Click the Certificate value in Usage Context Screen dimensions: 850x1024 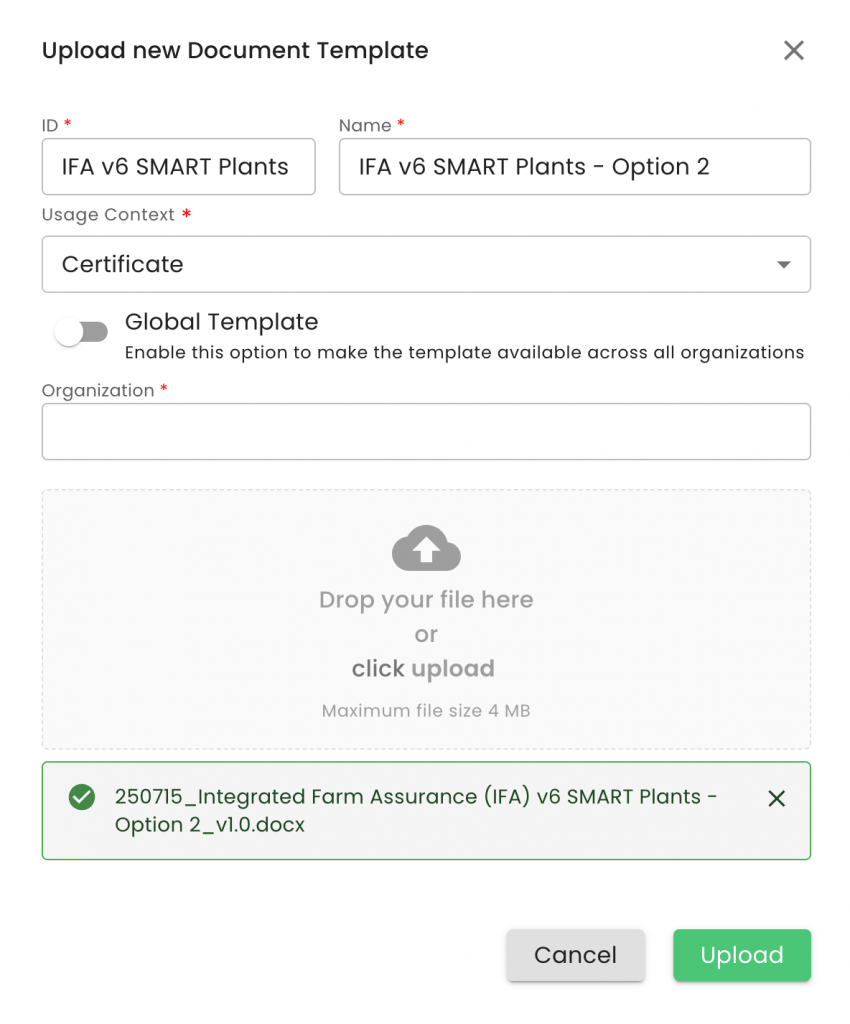(123, 265)
